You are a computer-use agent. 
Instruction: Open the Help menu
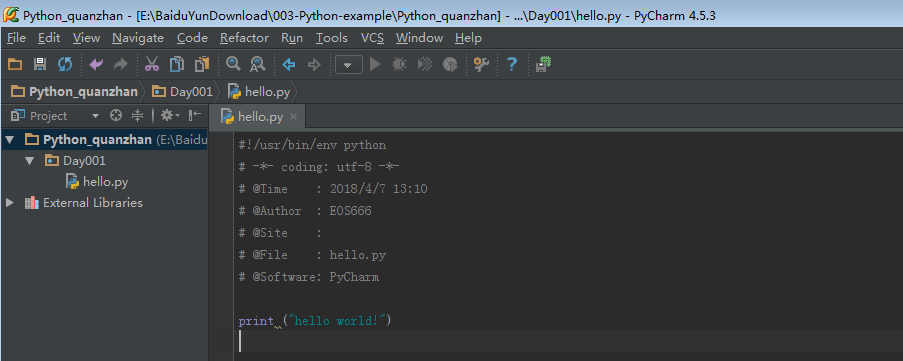(468, 38)
